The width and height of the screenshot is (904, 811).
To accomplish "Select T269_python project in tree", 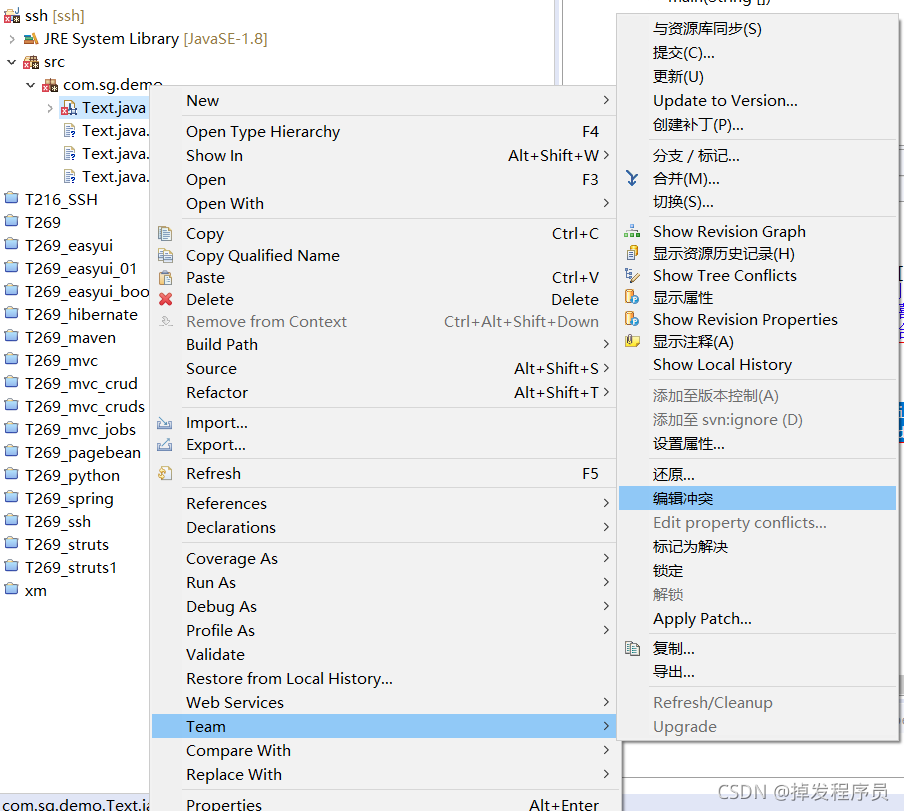I will tap(73, 476).
